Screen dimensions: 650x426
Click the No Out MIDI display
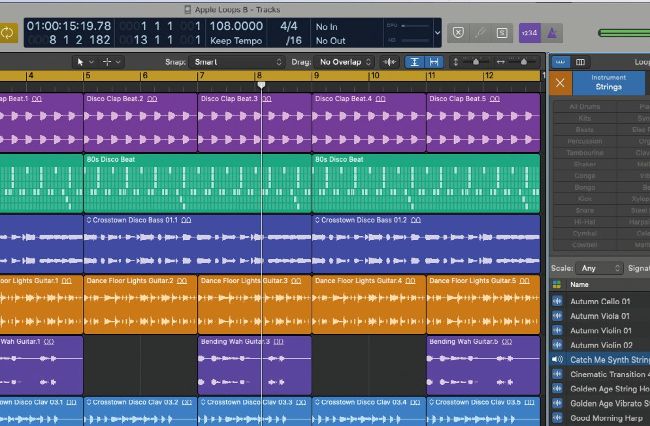[x=330, y=41]
